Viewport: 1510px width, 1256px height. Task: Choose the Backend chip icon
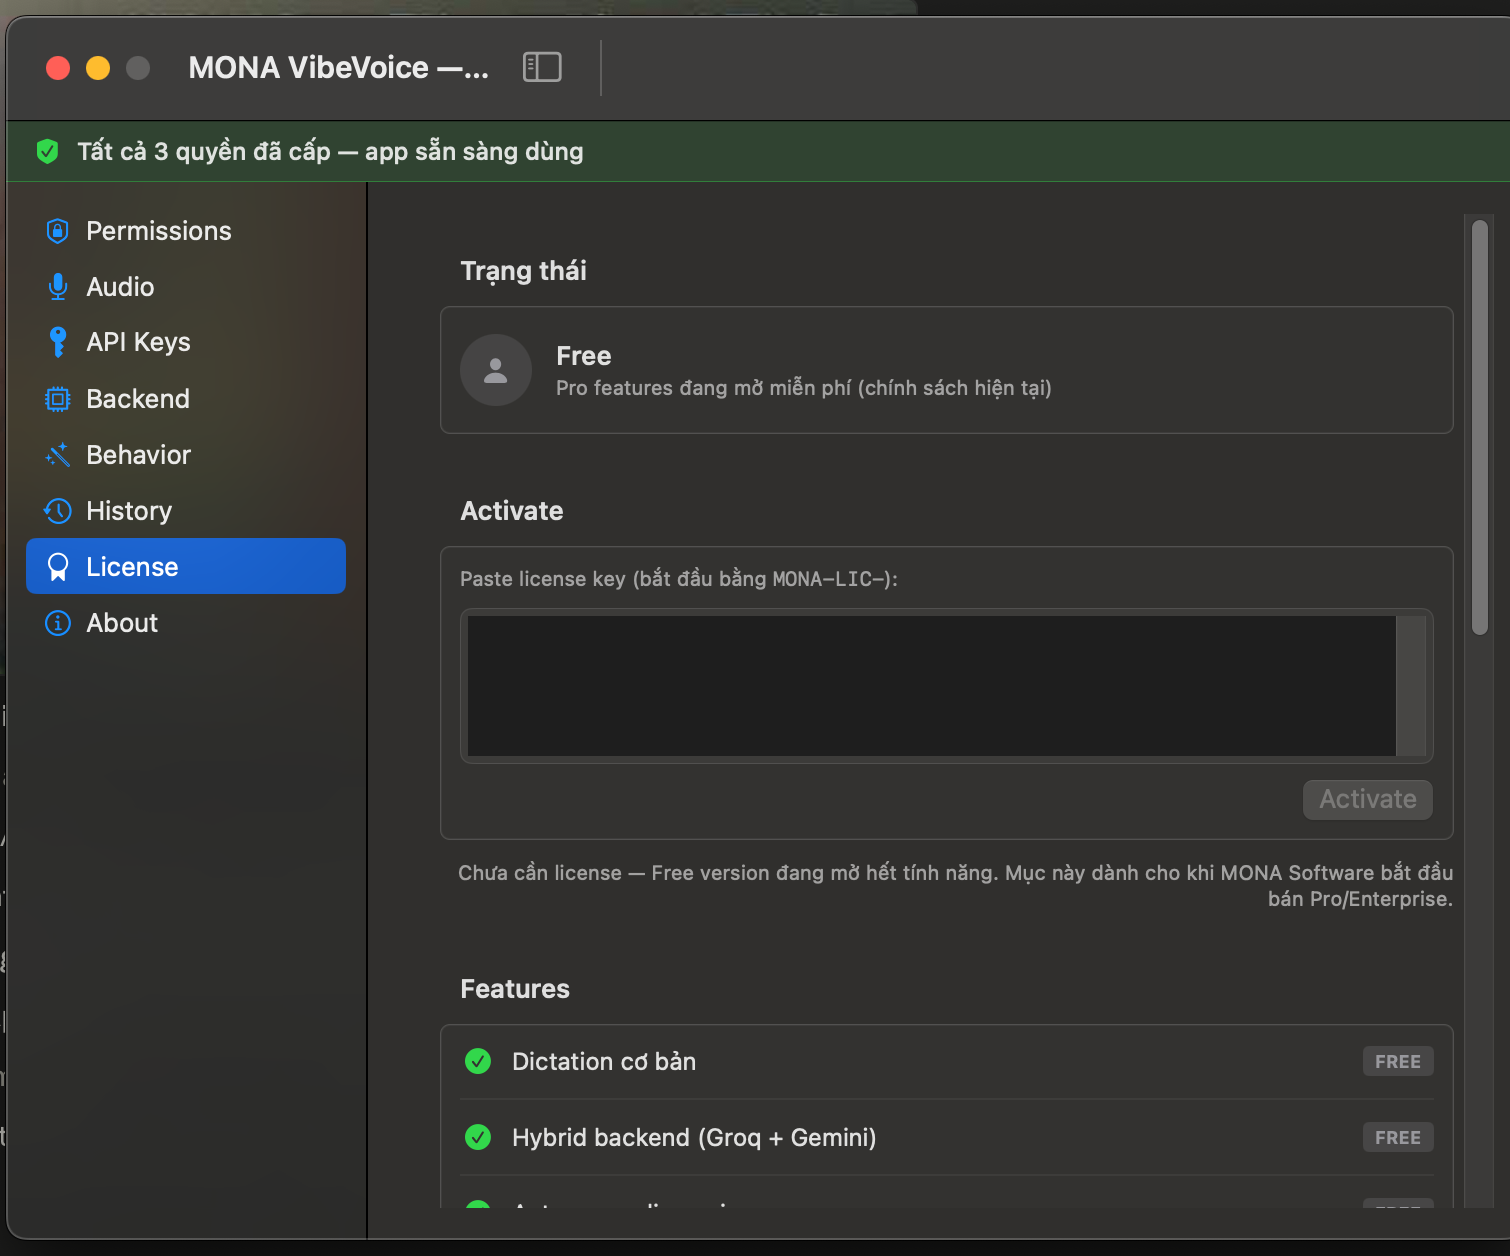click(x=58, y=399)
